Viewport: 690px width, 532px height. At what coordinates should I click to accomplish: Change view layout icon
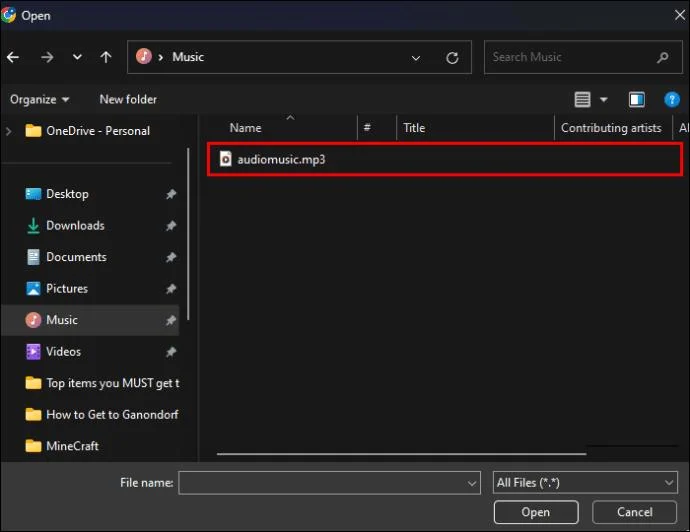[x=582, y=99]
